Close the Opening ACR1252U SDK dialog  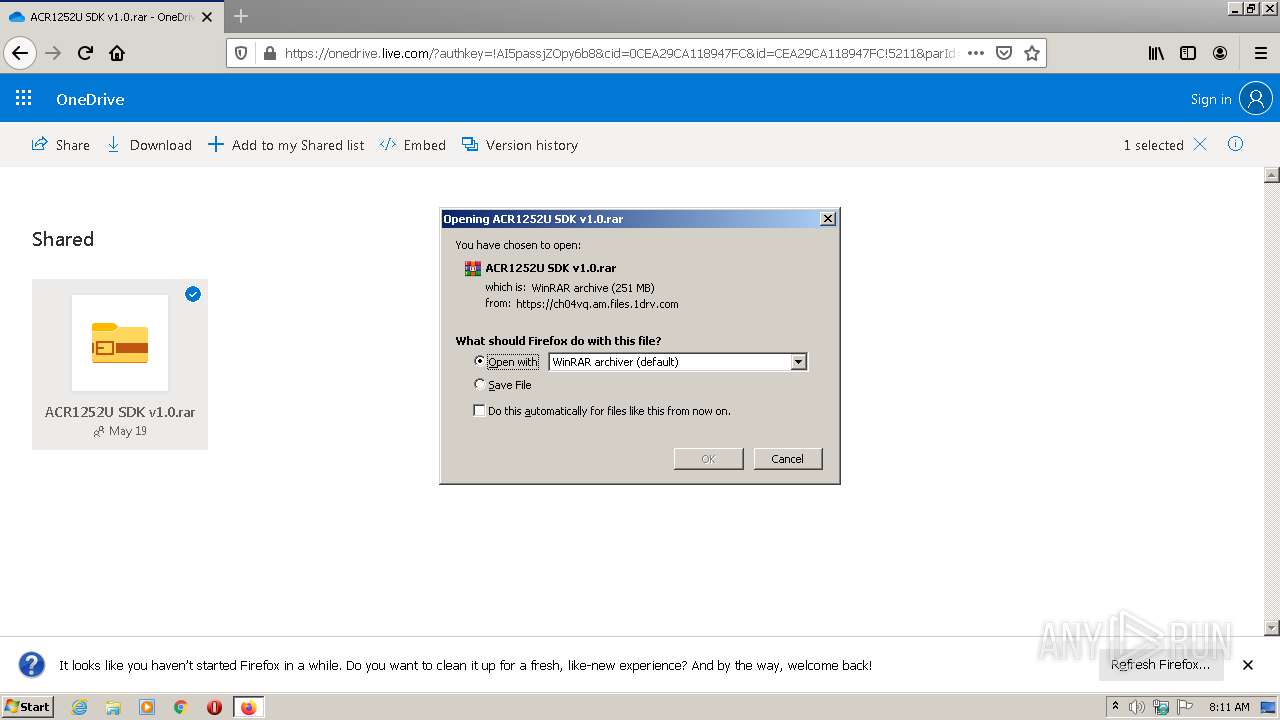827,218
